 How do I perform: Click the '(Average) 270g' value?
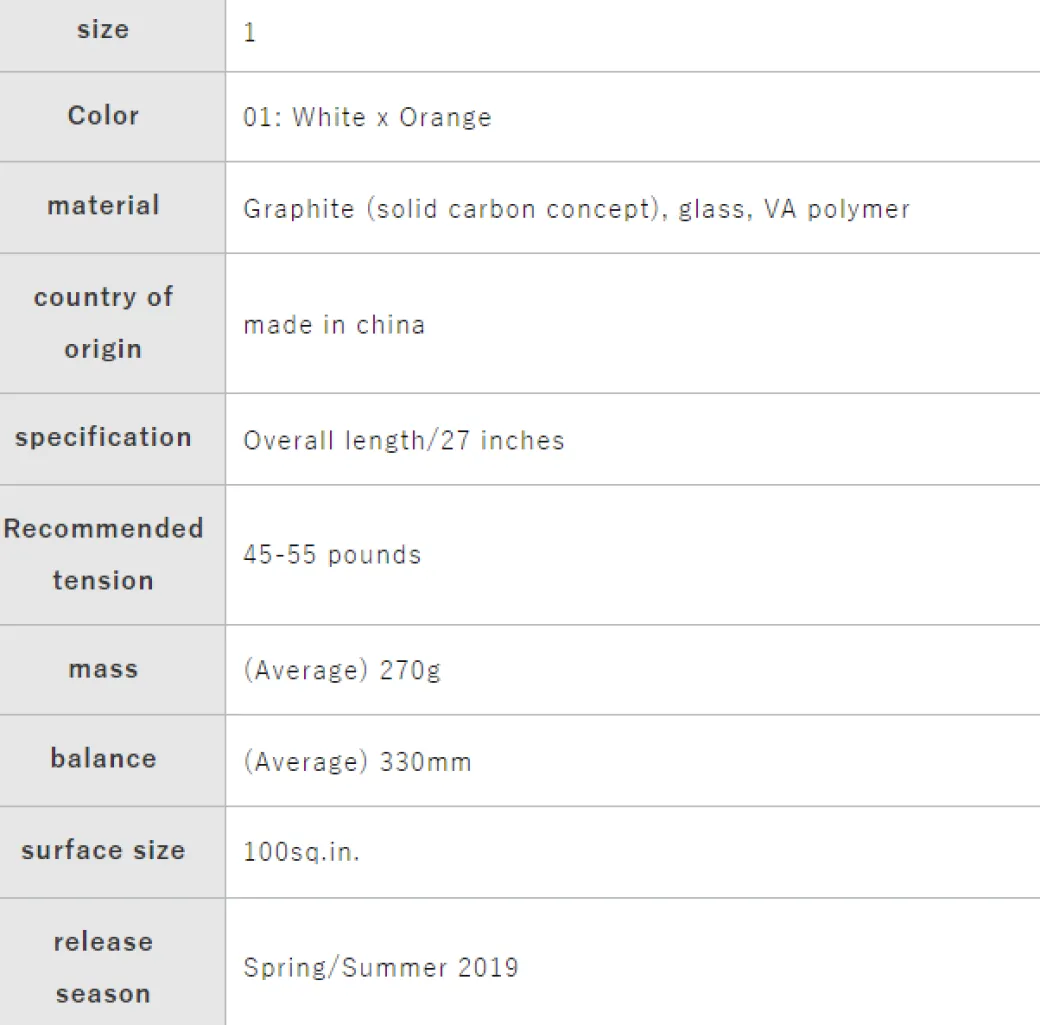342,670
